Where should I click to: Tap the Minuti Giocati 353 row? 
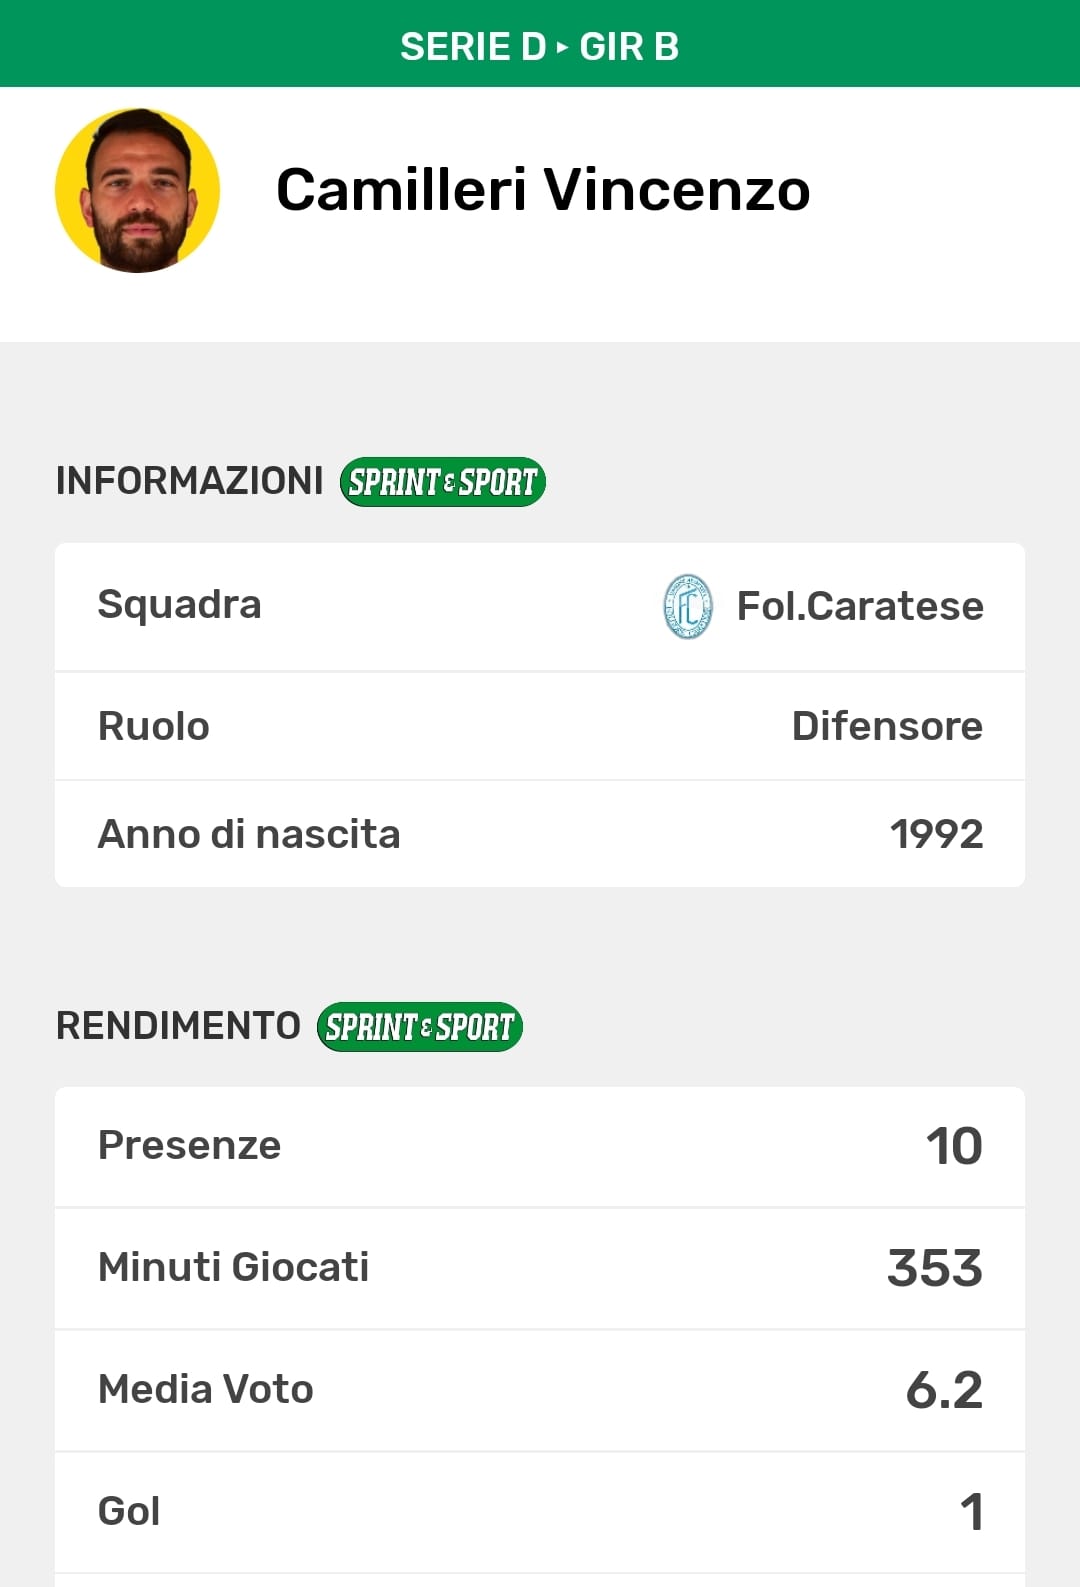tap(540, 1268)
